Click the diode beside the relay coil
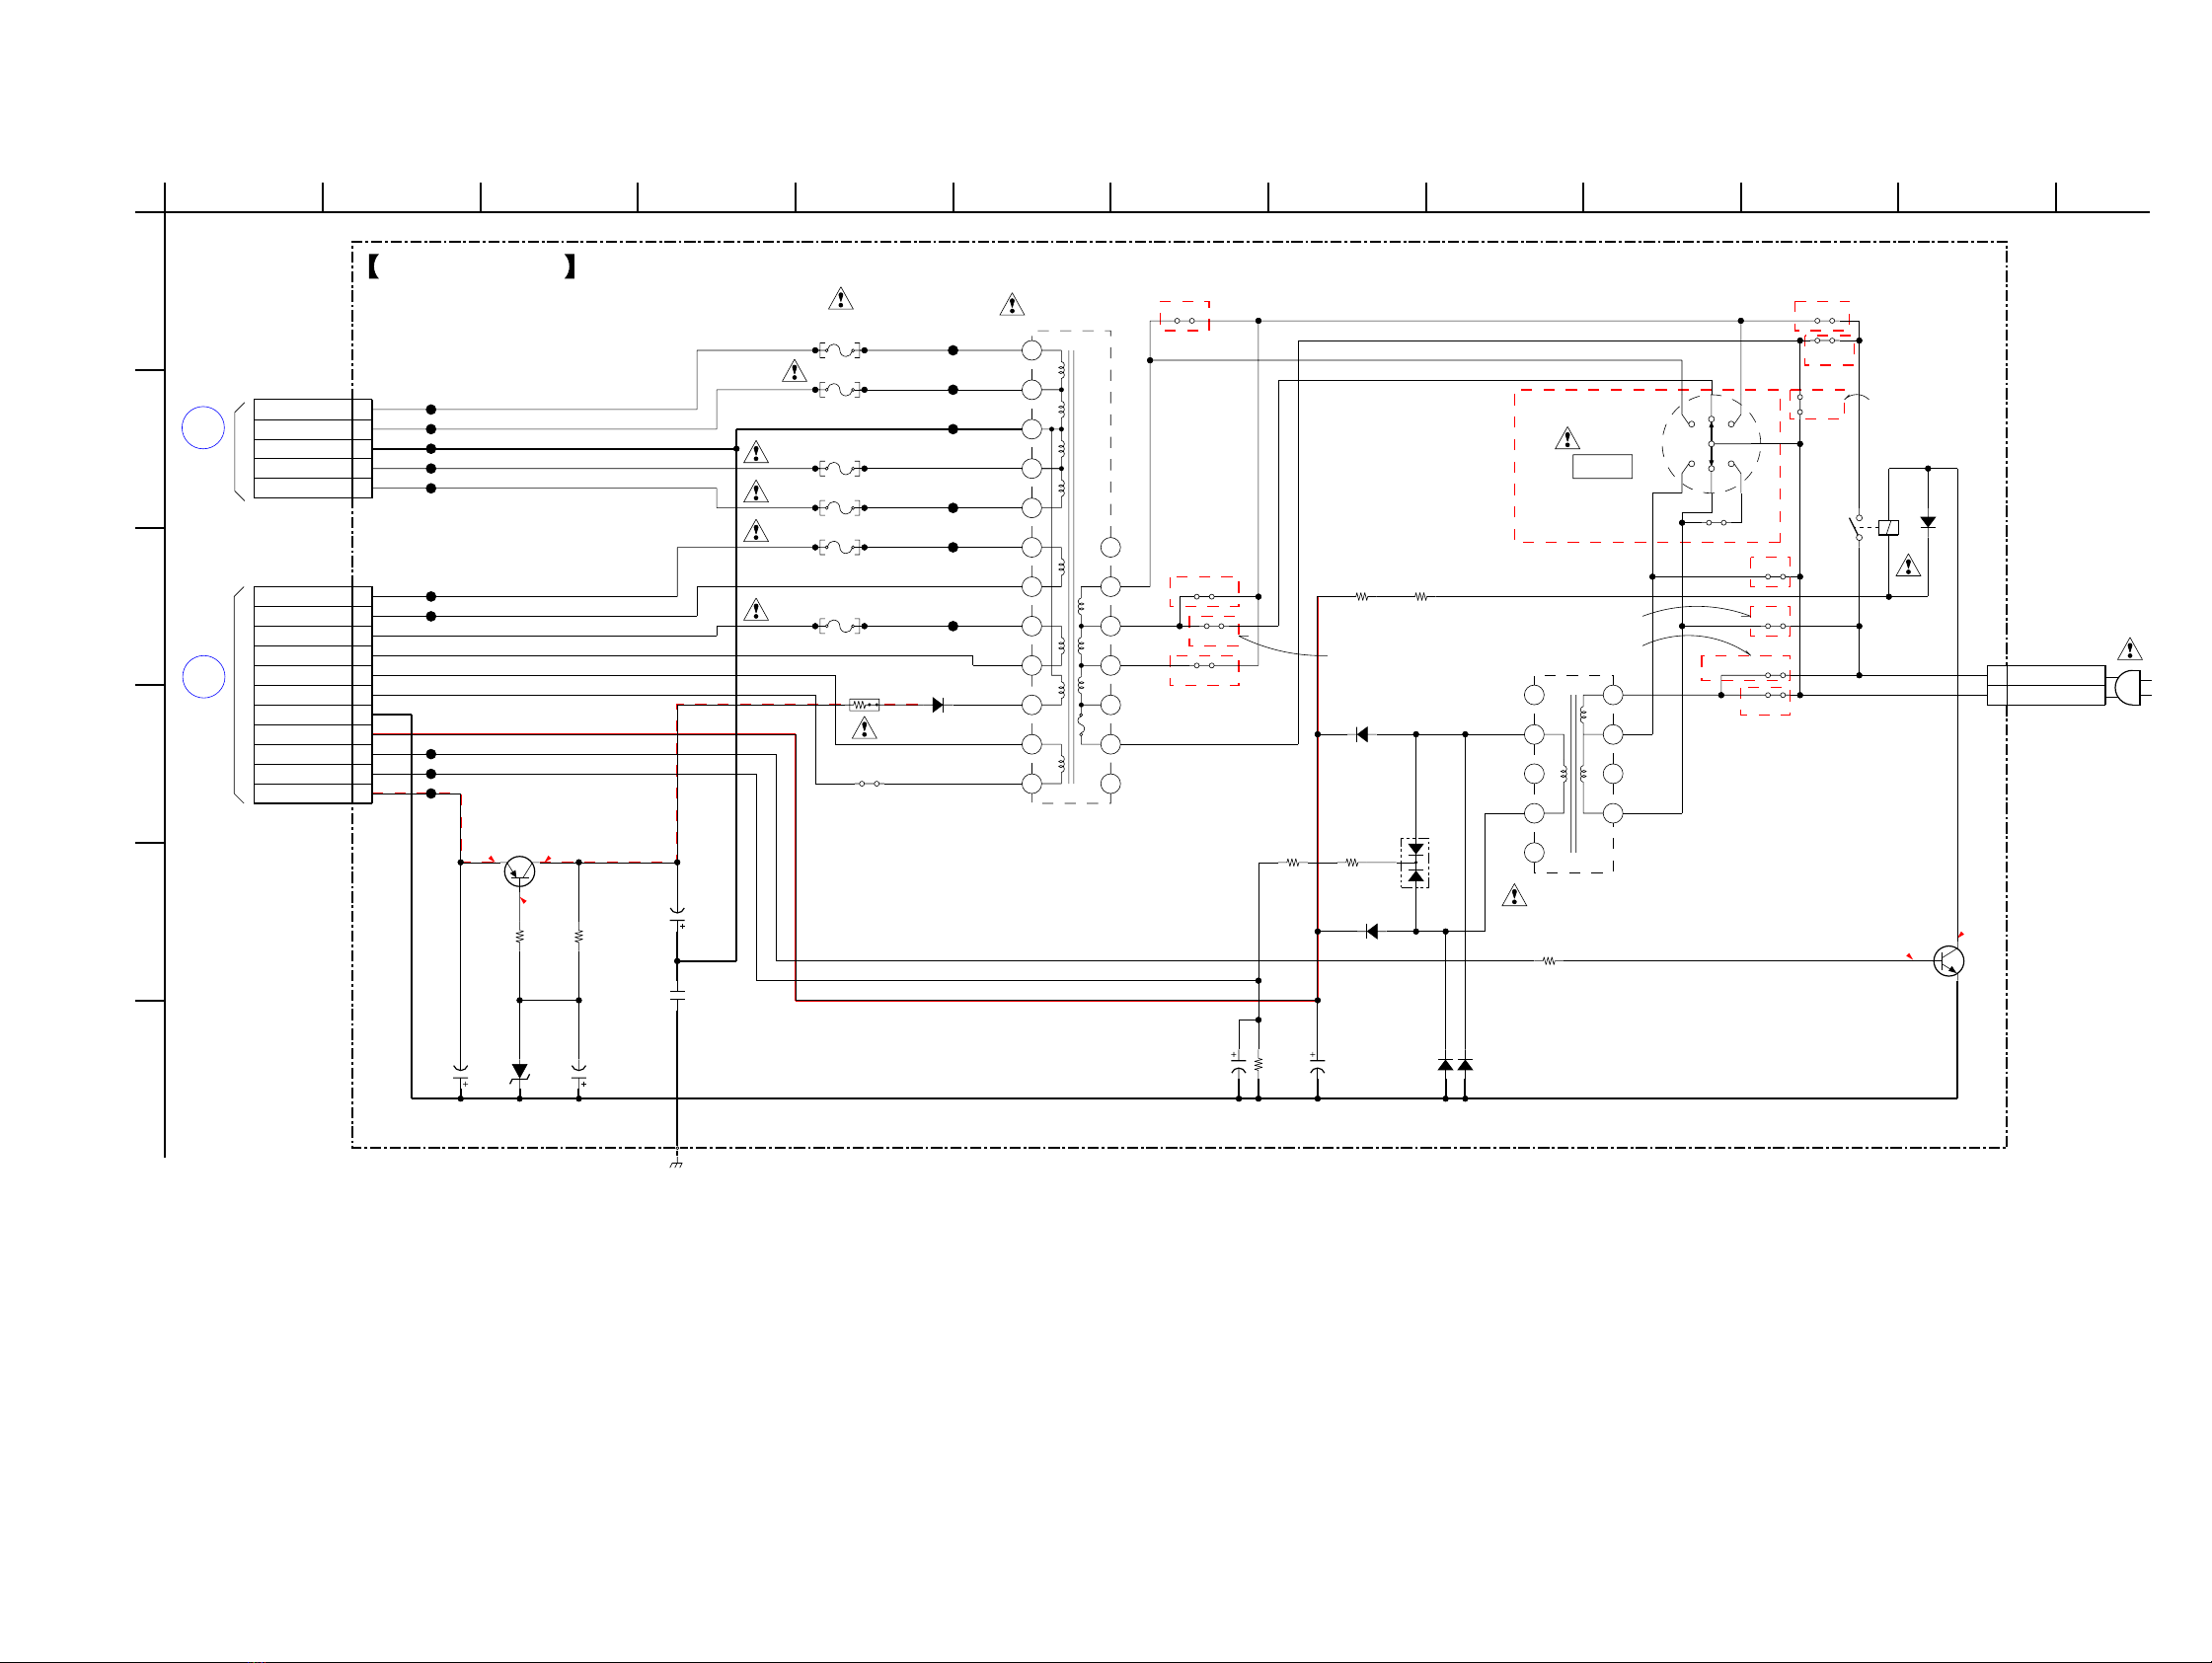 [1928, 522]
